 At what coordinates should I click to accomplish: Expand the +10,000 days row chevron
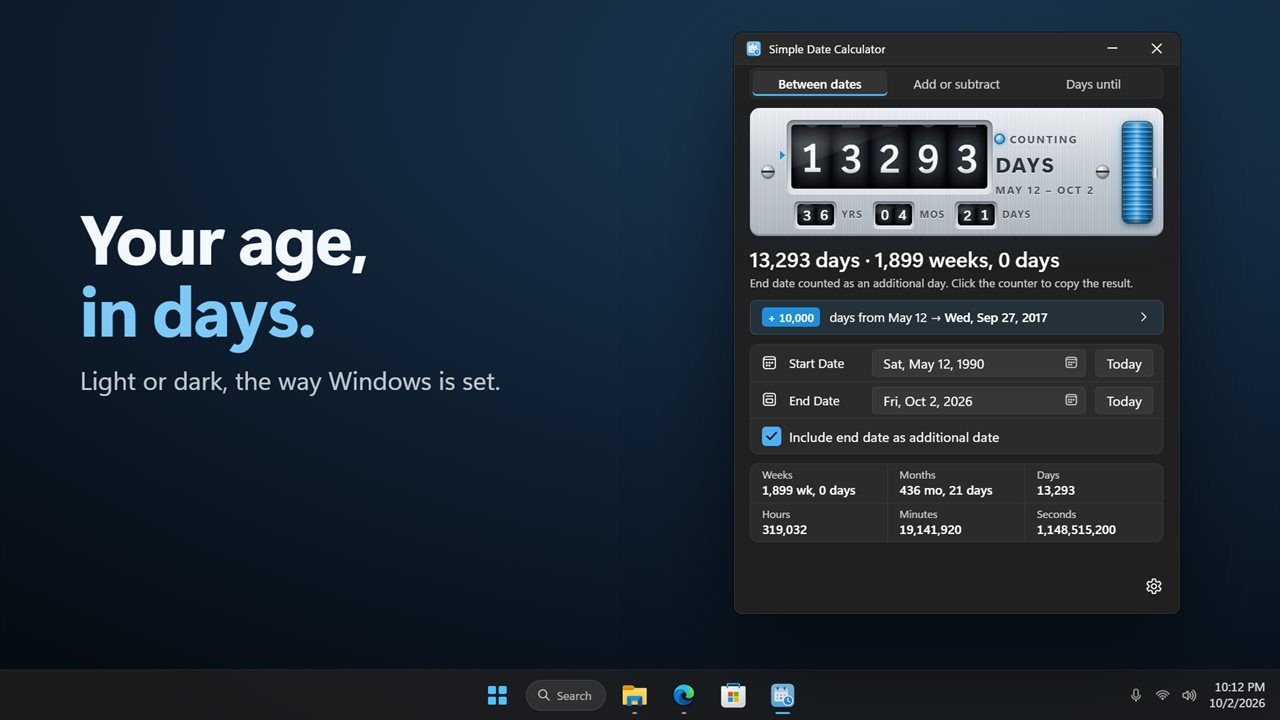[x=1144, y=317]
